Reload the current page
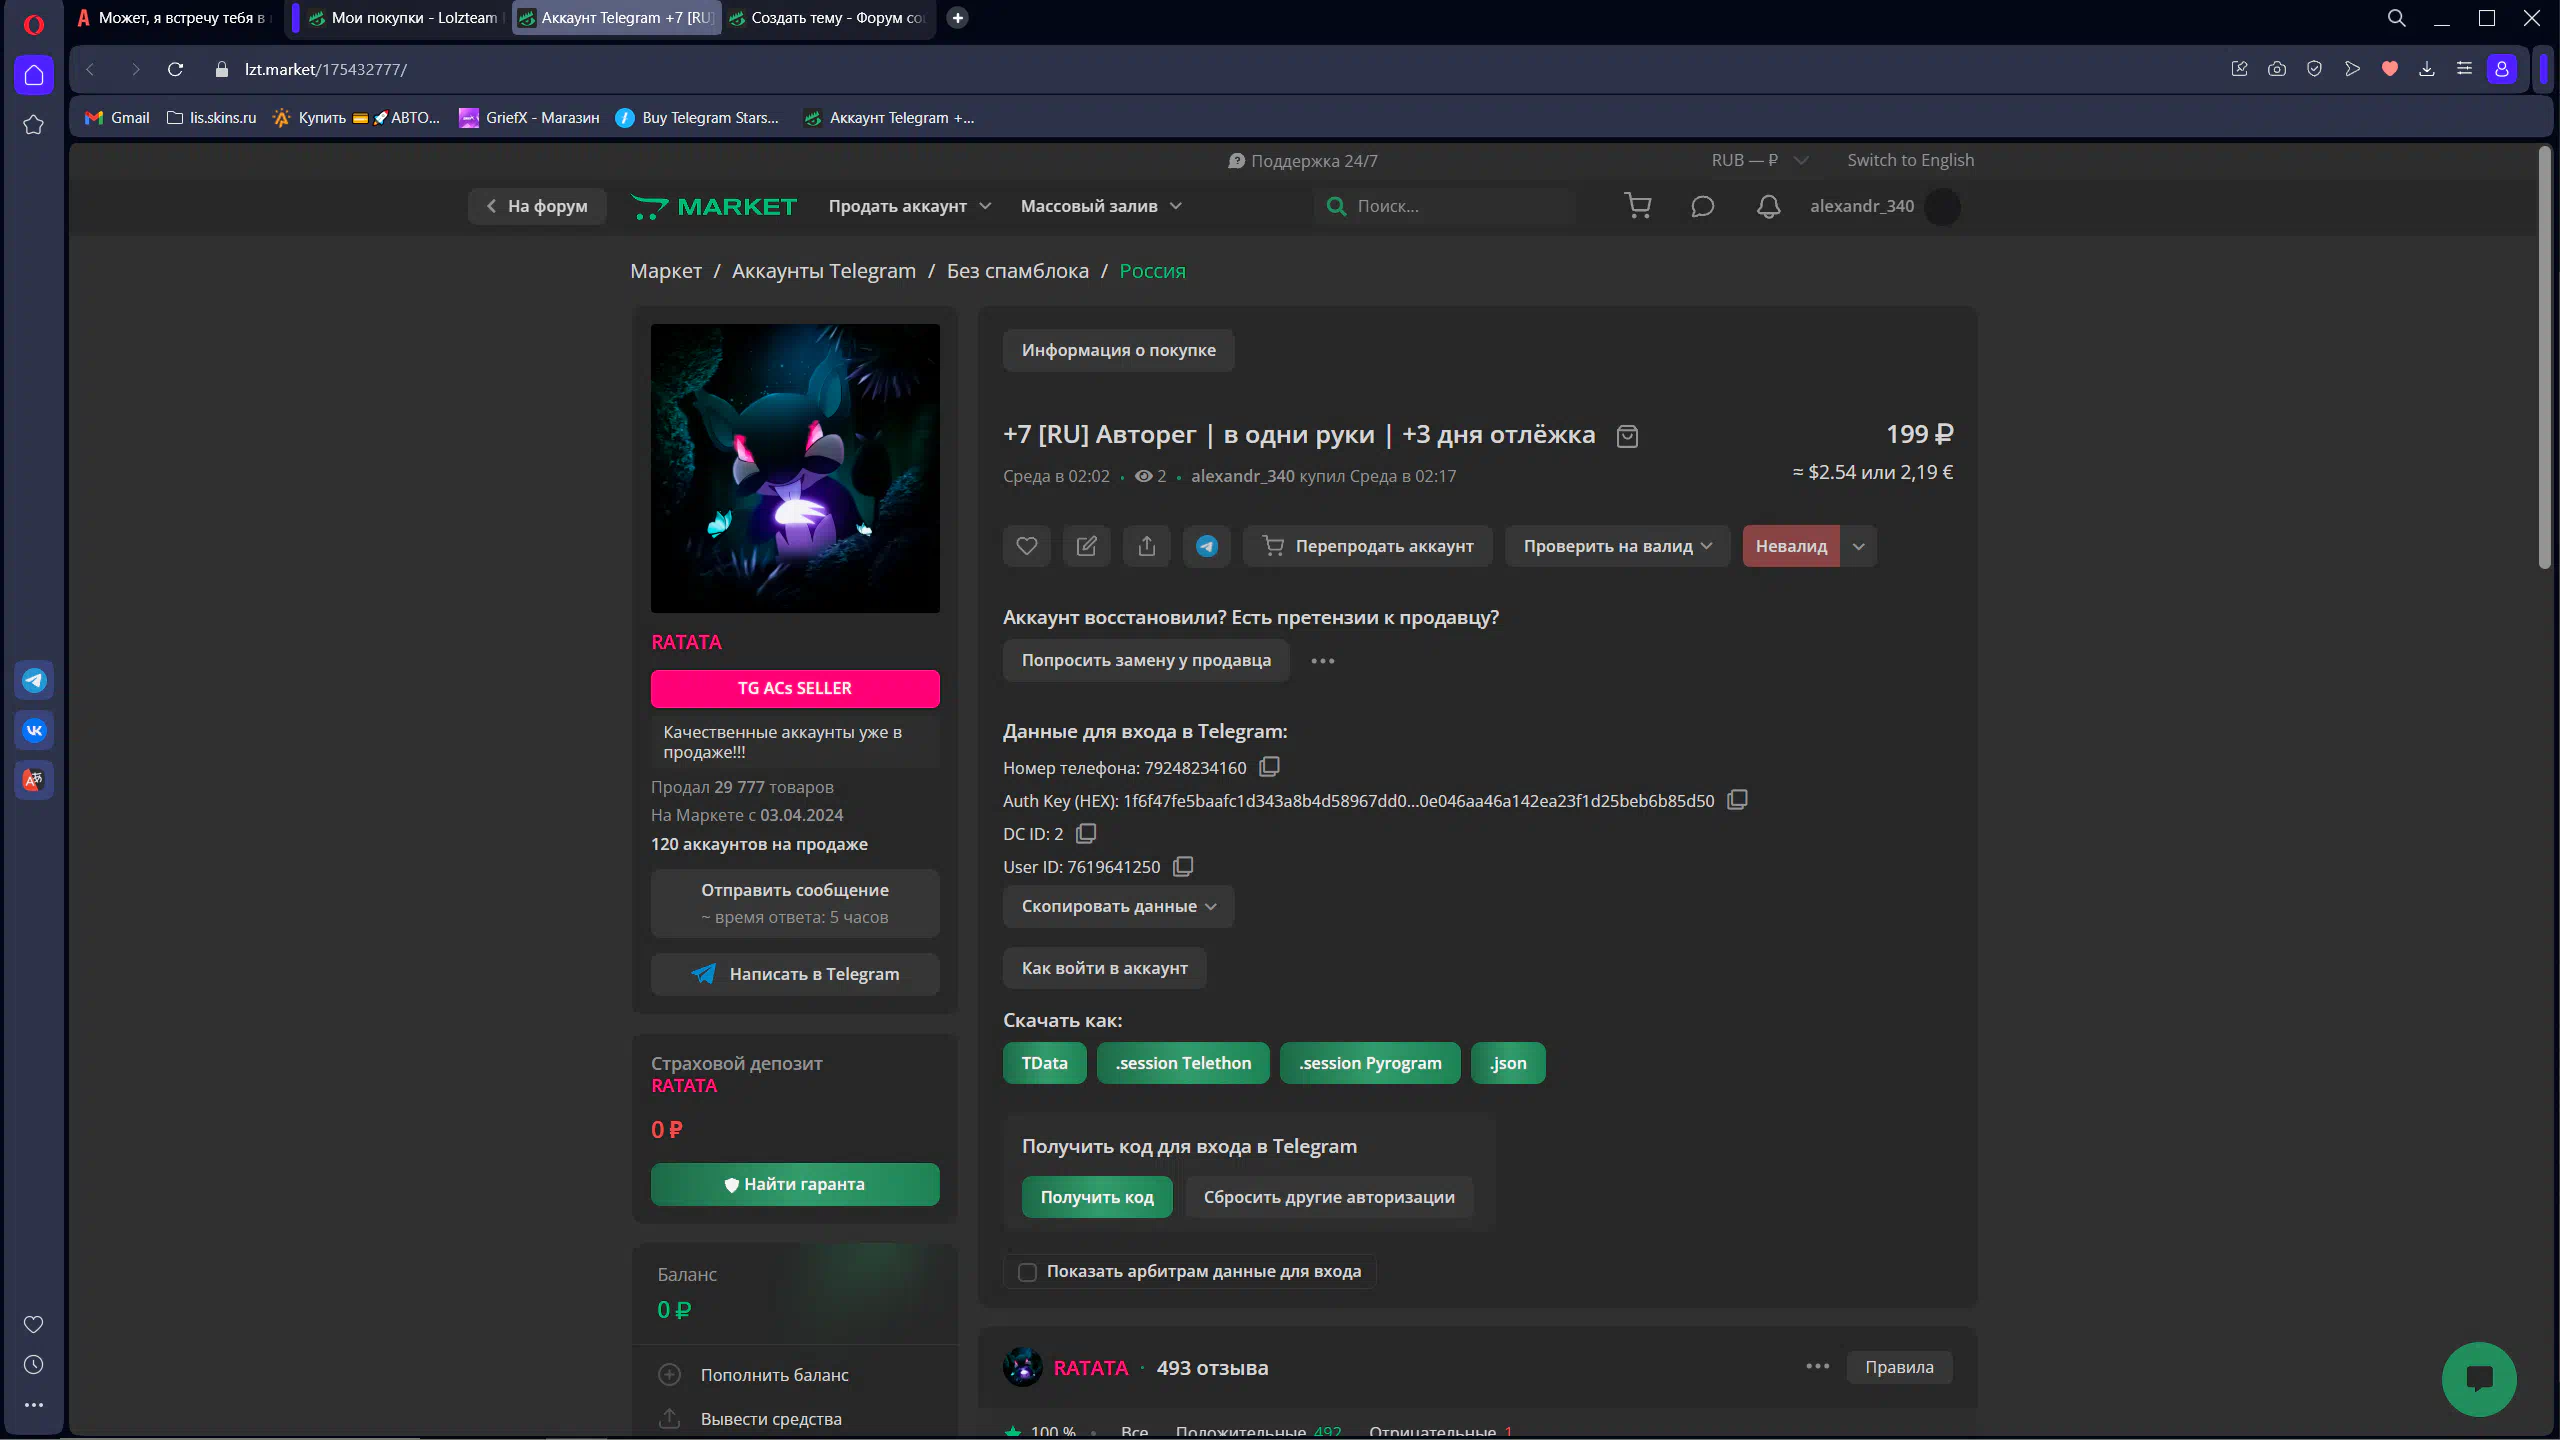This screenshot has width=2560, height=1440. point(175,69)
